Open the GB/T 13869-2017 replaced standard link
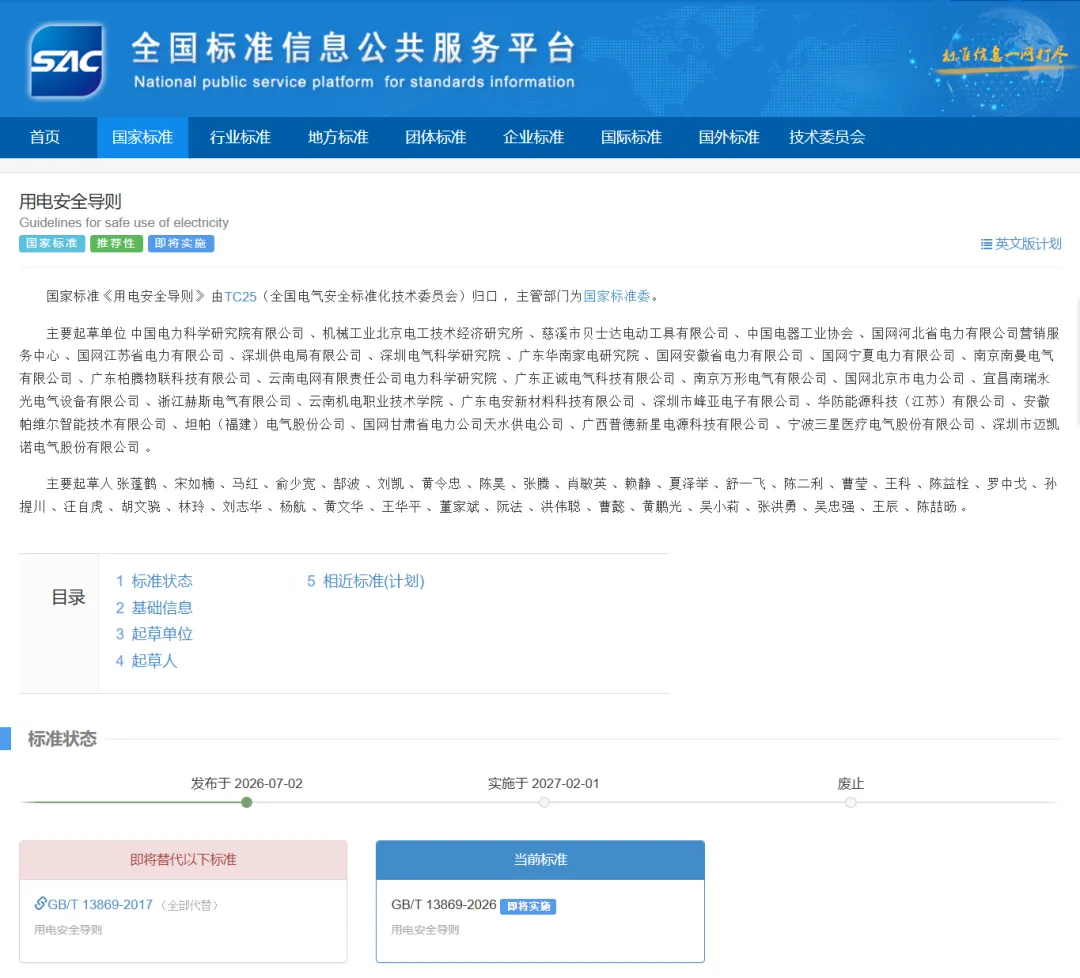Image resolution: width=1080 pixels, height=978 pixels. click(x=100, y=904)
